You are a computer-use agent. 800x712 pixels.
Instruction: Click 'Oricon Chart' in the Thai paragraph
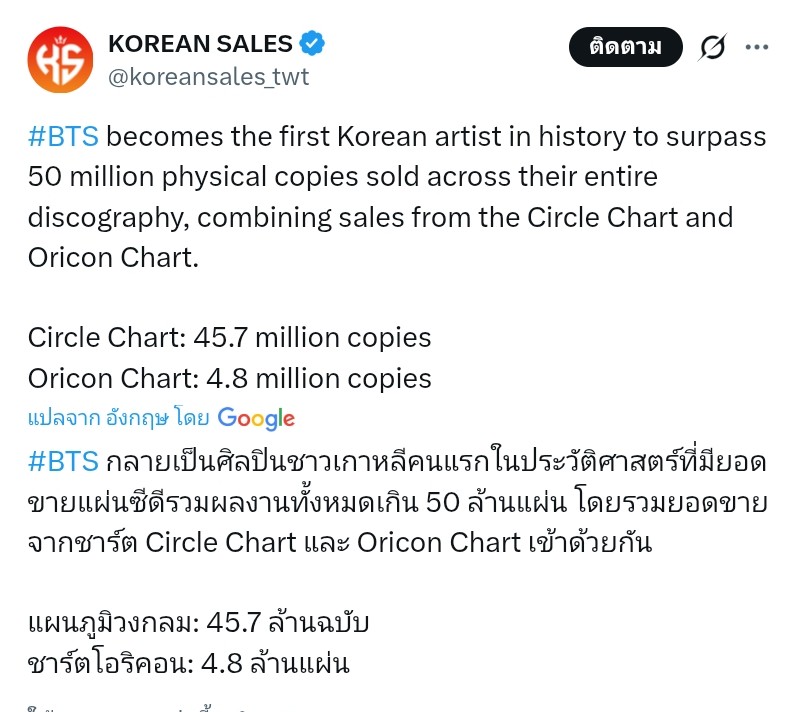click(439, 543)
